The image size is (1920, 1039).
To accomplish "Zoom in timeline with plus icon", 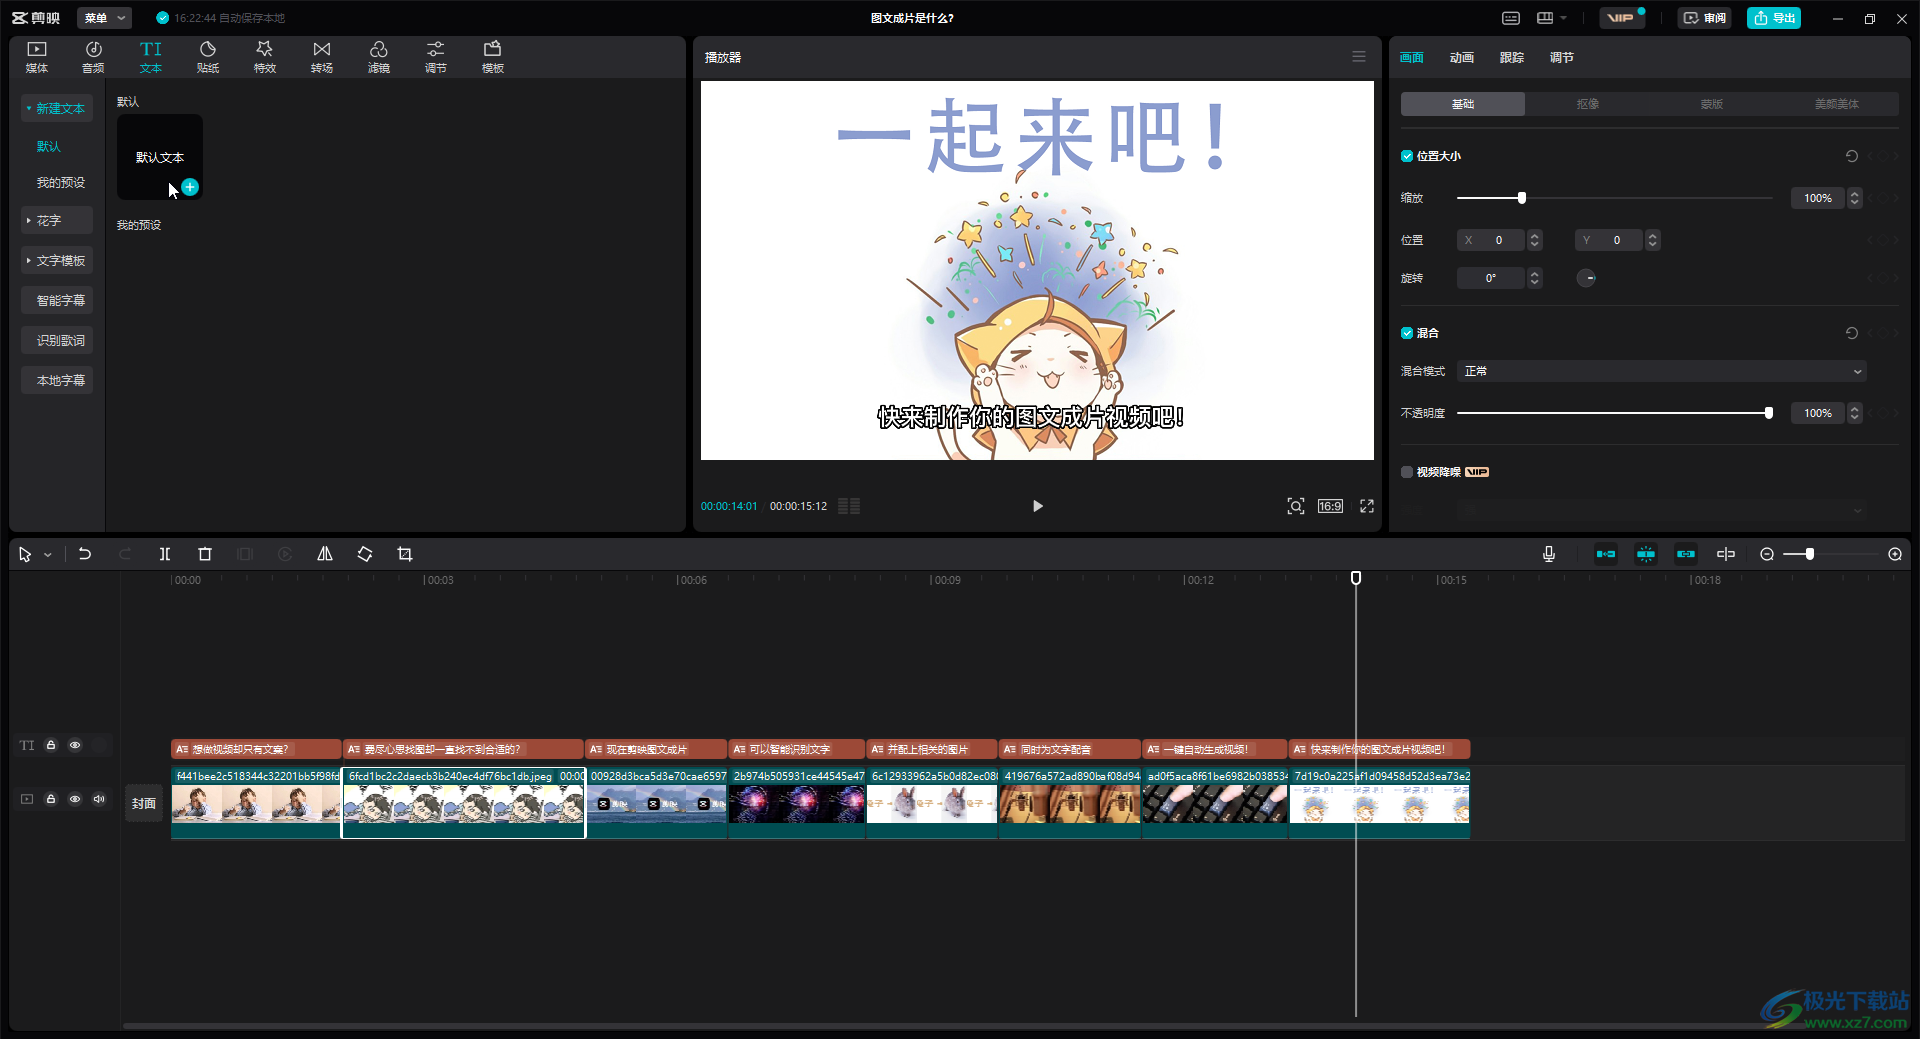I will click(x=1895, y=554).
